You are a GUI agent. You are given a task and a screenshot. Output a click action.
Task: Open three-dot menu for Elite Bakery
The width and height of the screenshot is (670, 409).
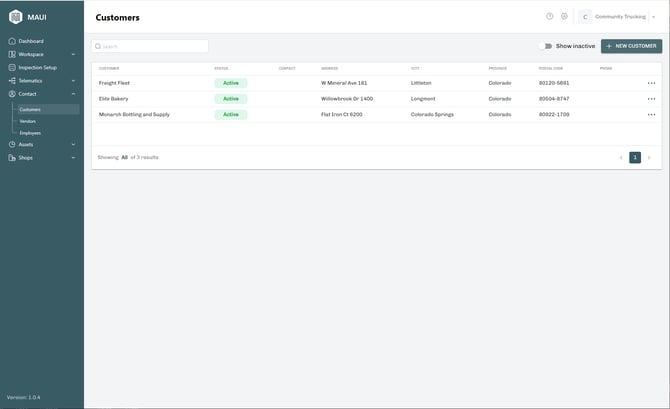coord(651,99)
